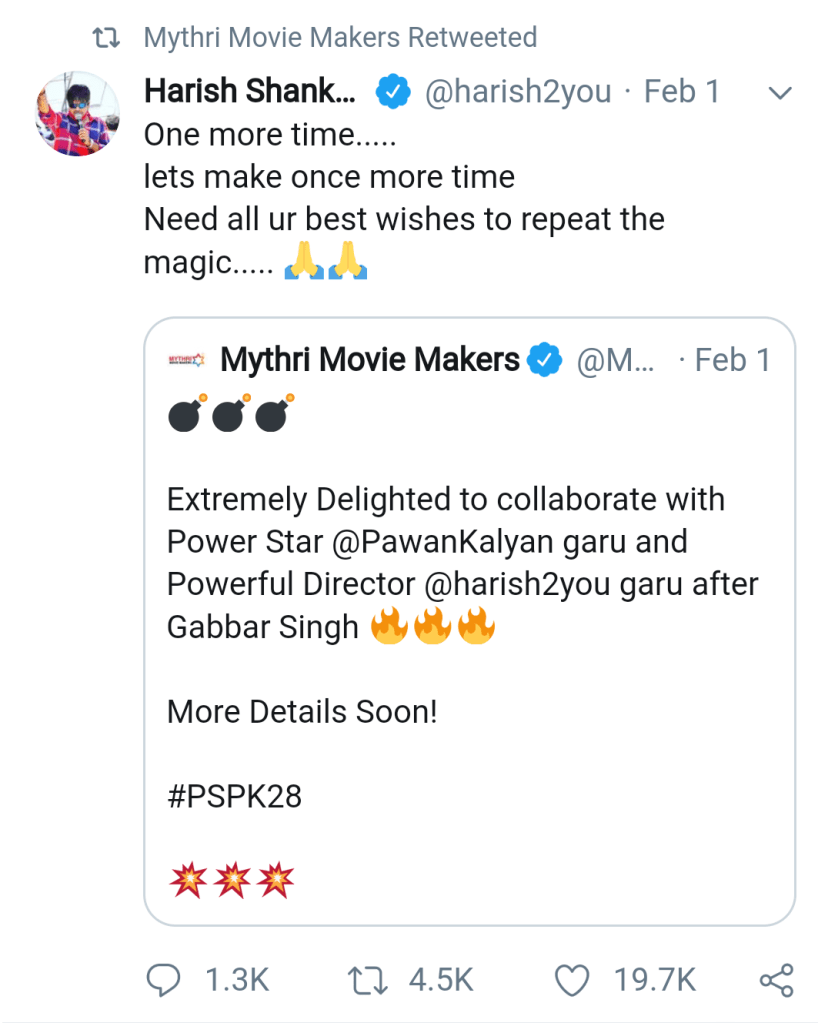This screenshot has height=1023, width=818.
Task: Click the Feb 1 timestamp of Harish's tweet
Action: click(x=682, y=92)
